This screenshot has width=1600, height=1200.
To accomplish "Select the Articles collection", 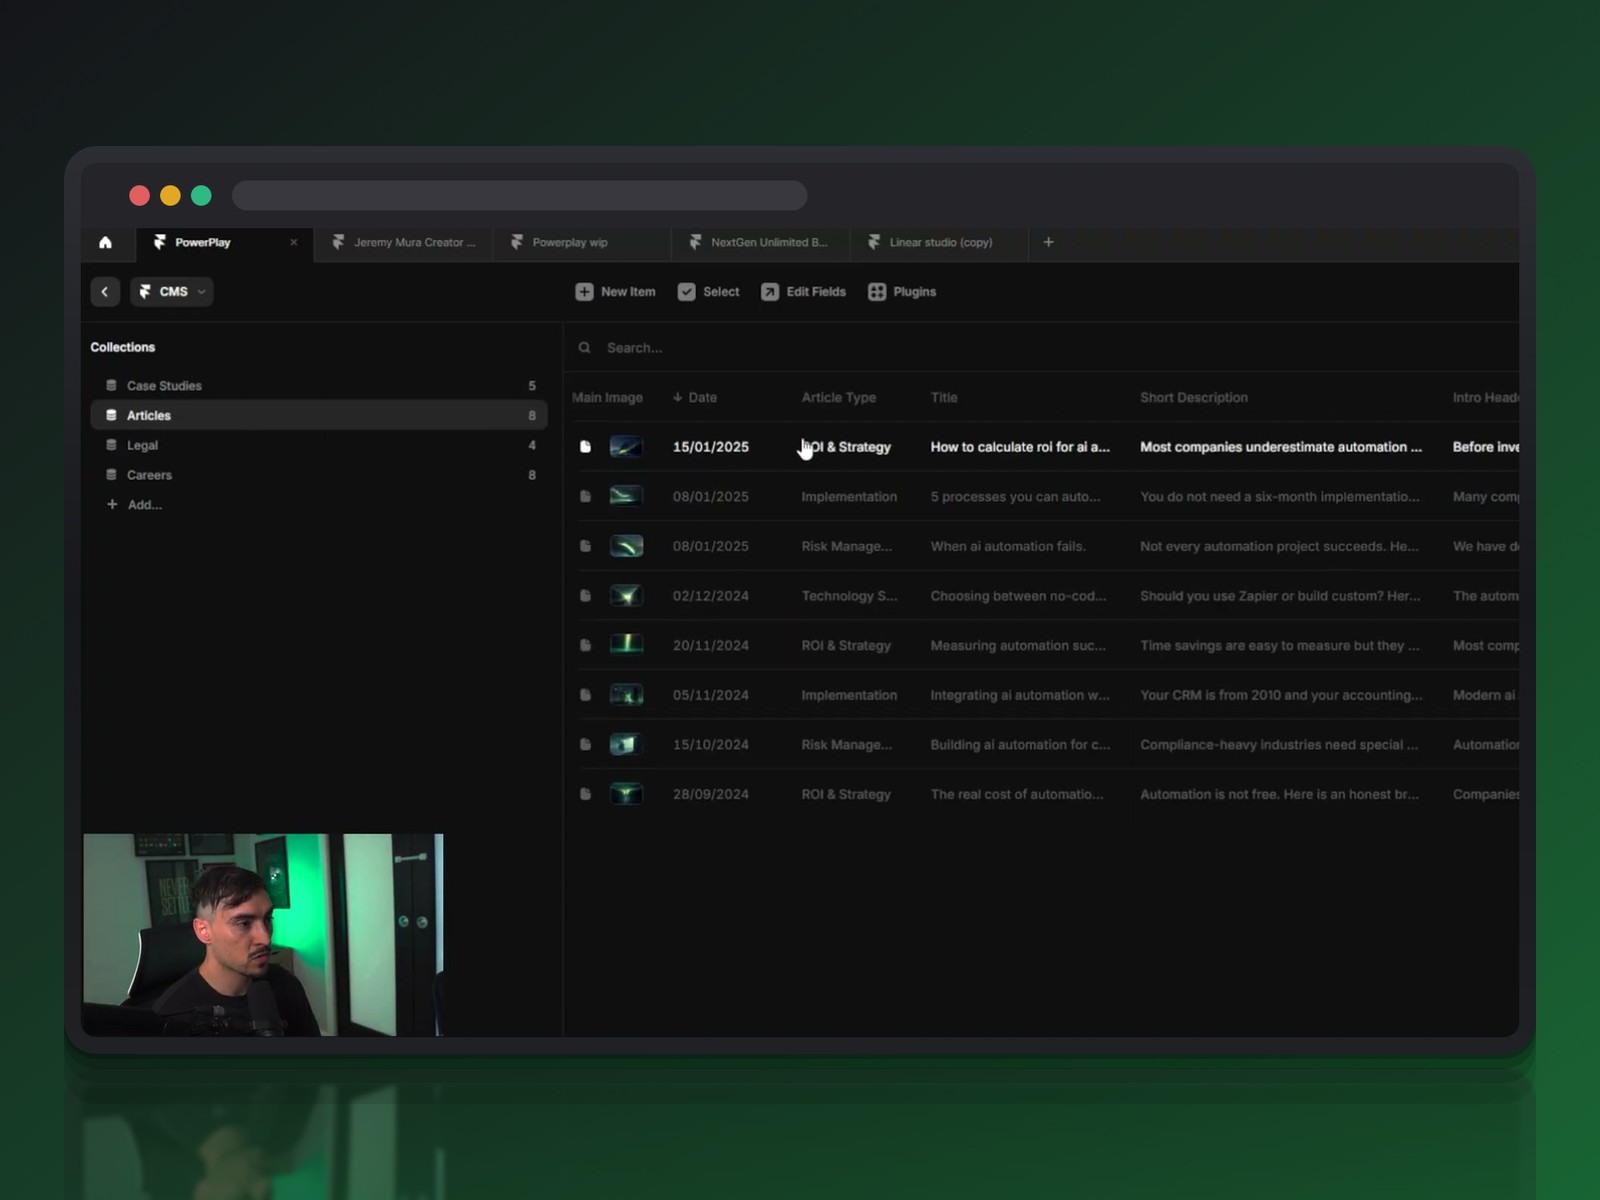I will point(319,415).
